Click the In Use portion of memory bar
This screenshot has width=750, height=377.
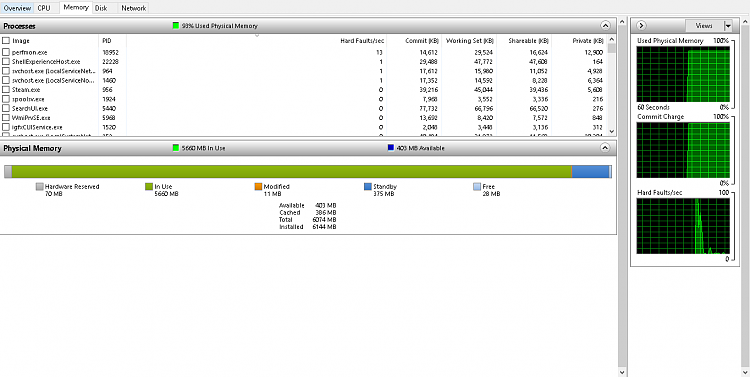(291, 171)
